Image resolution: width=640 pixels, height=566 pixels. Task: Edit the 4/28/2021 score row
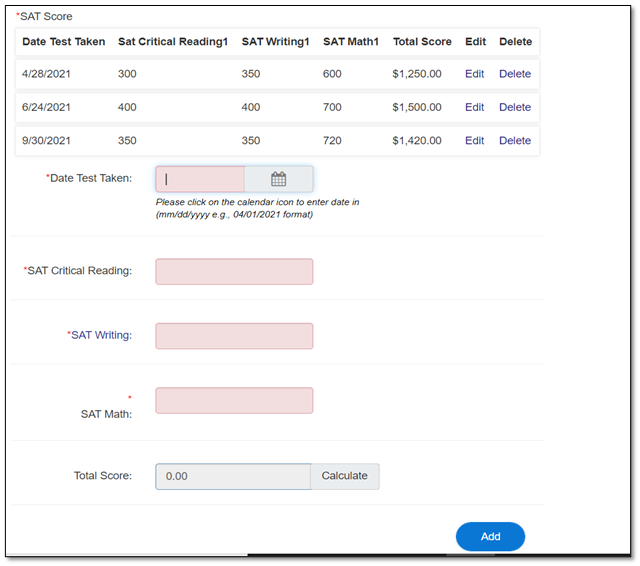(x=474, y=74)
